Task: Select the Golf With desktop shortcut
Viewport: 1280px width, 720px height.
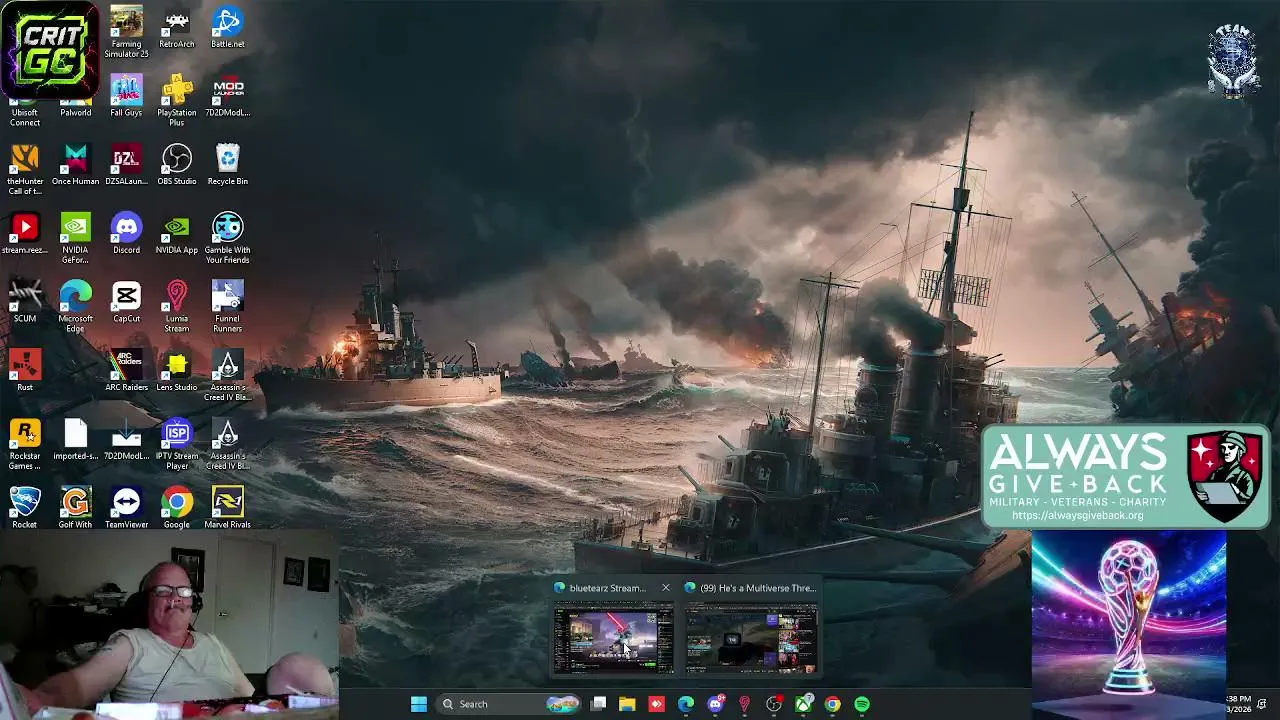Action: [76, 508]
